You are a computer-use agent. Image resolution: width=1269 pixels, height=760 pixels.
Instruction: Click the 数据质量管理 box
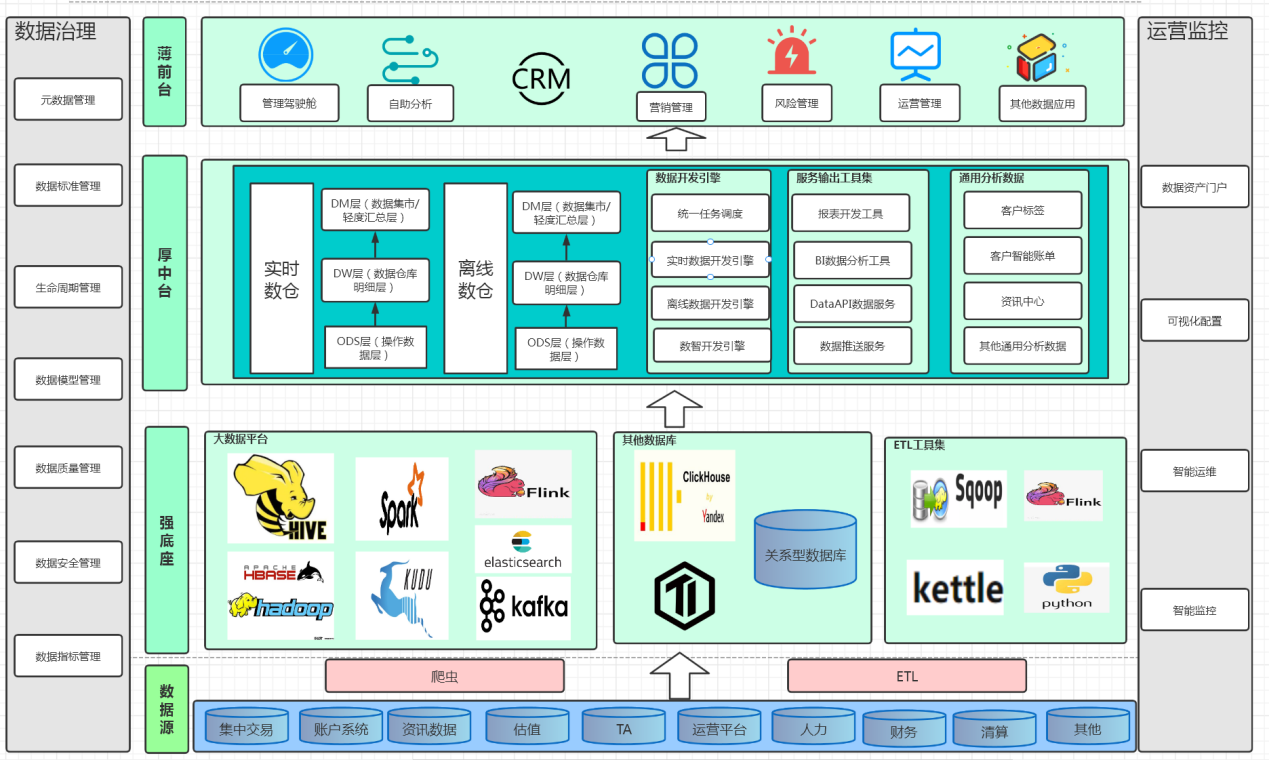pos(68,467)
